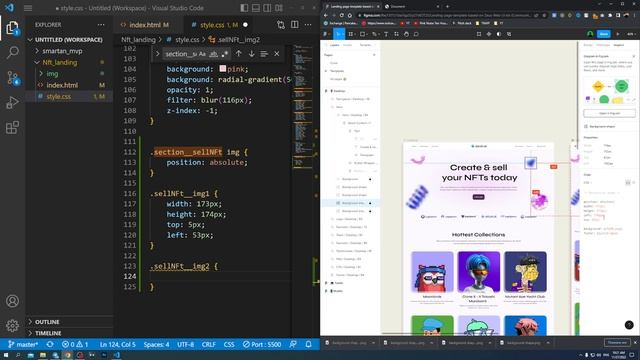Click the Figma Present play icon
The width and height of the screenshot is (640, 360).
tap(618, 34)
